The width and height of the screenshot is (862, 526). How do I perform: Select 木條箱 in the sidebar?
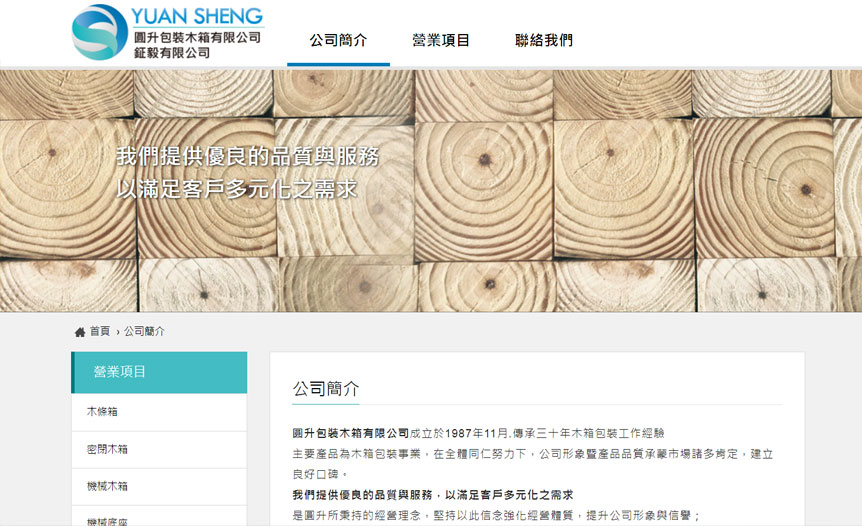click(159, 412)
